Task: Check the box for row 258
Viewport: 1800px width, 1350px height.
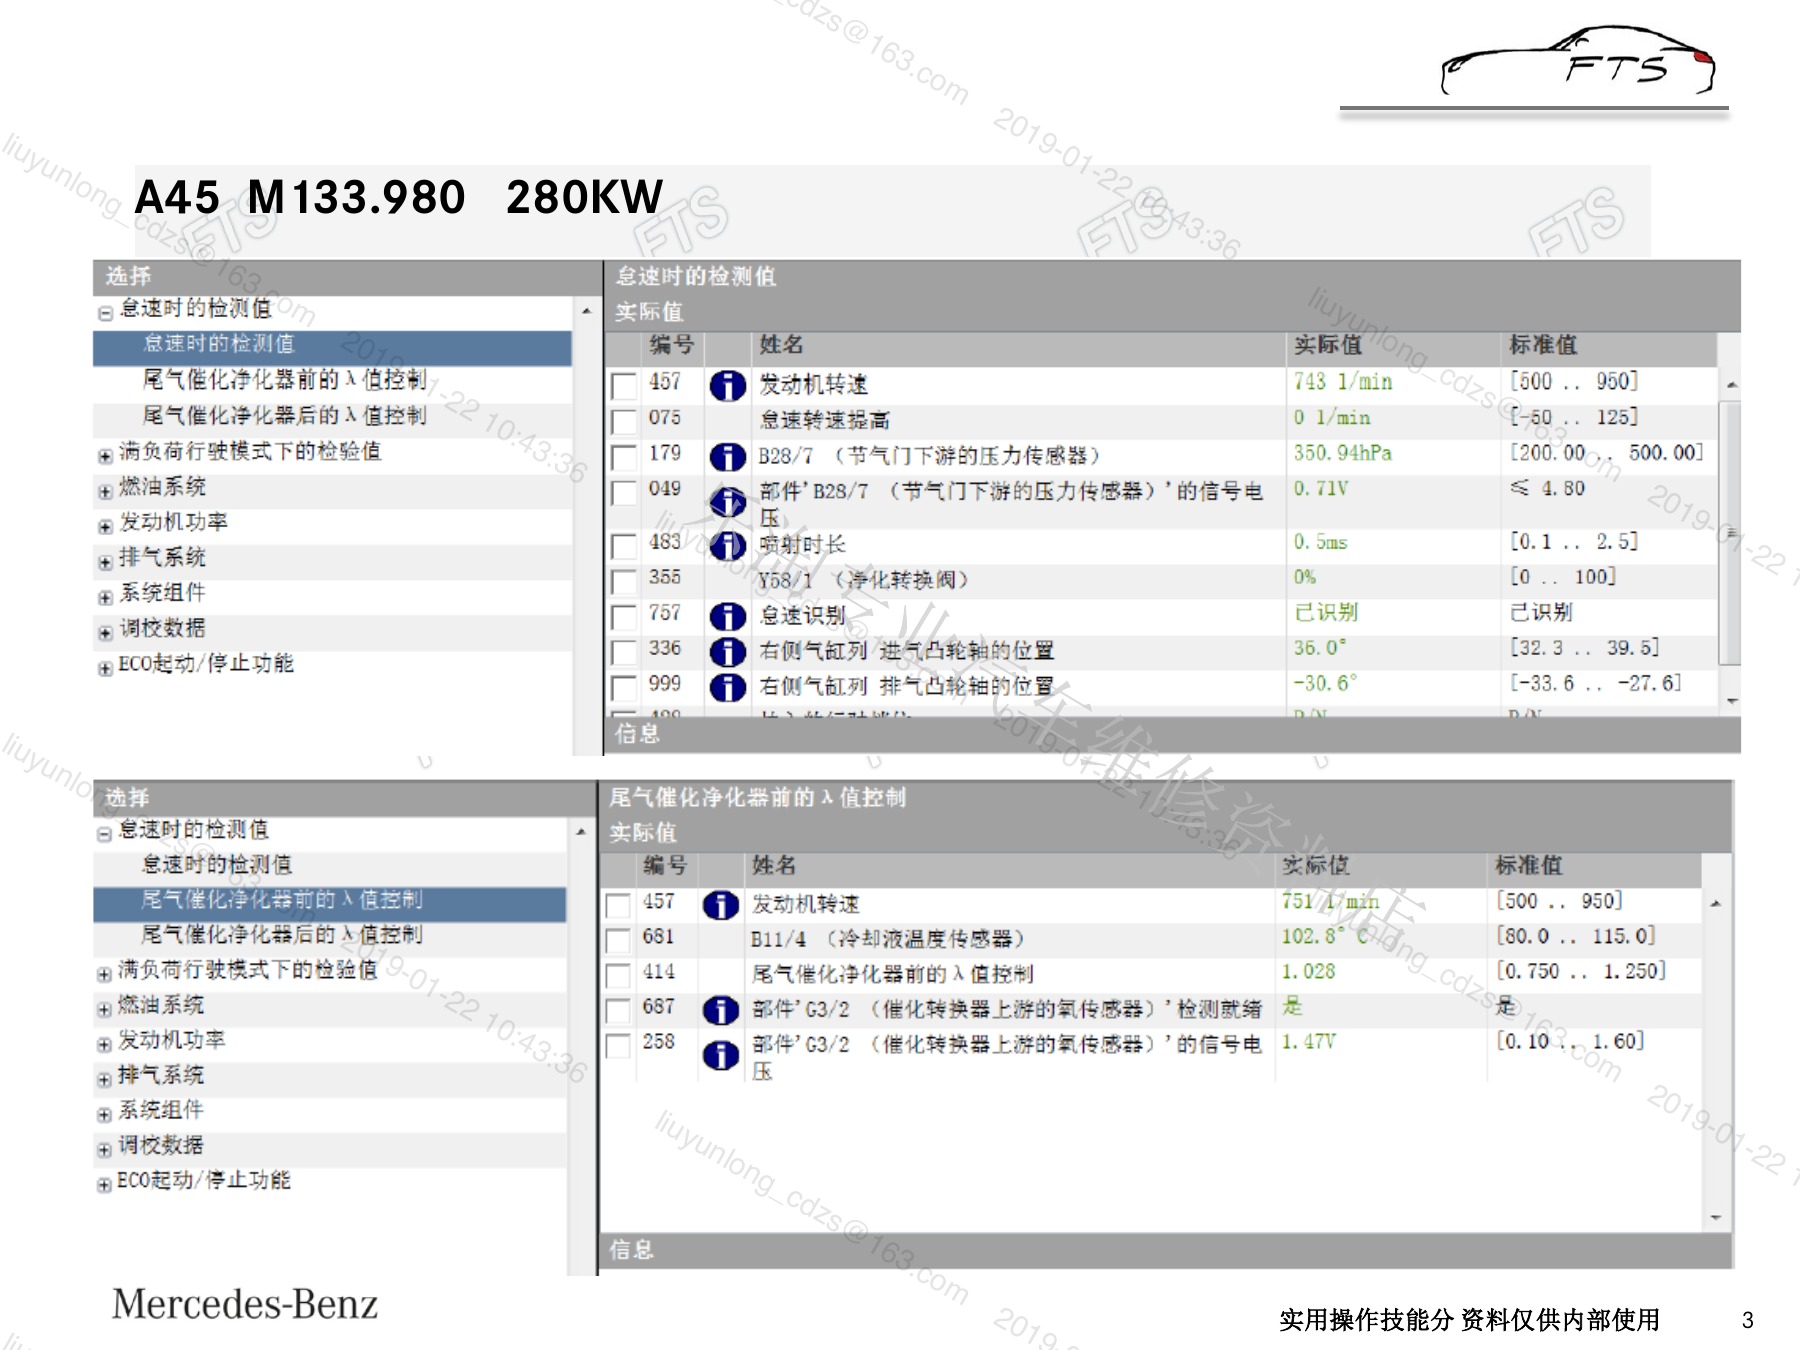Action: tap(618, 1045)
